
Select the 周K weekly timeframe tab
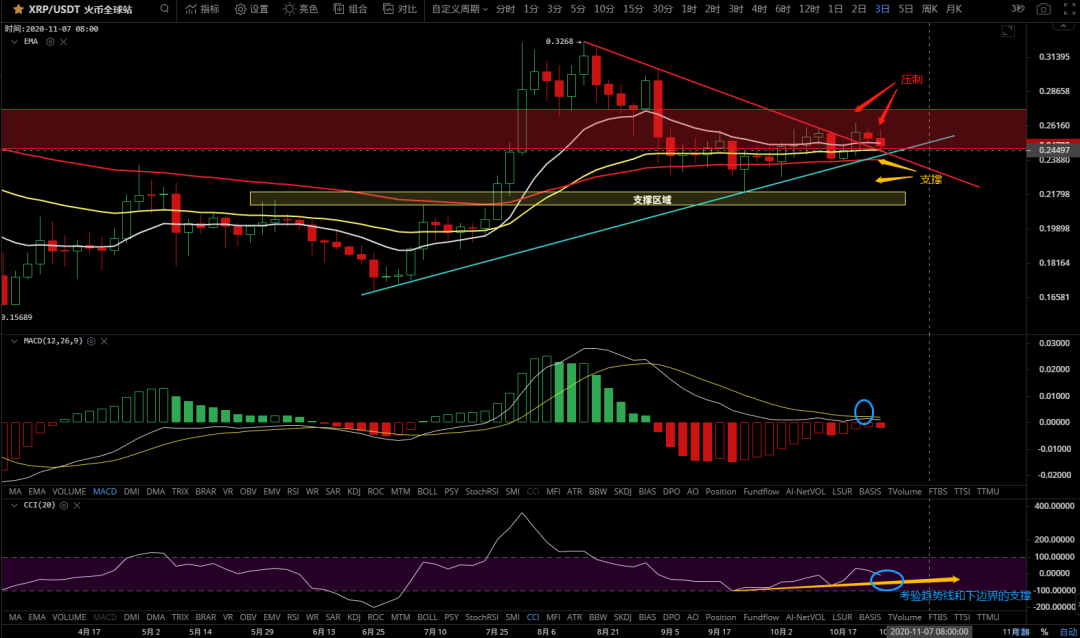coord(929,9)
